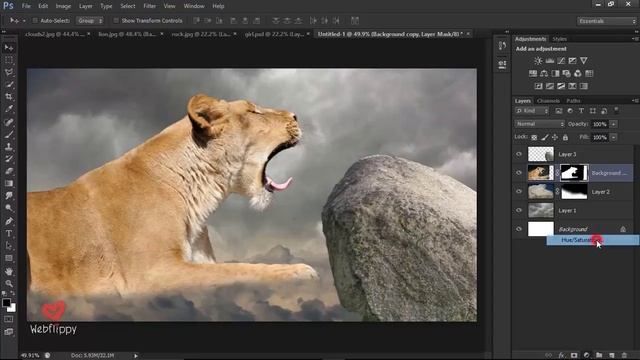Switch to the Channels tab
This screenshot has width=640, height=360.
(x=548, y=100)
